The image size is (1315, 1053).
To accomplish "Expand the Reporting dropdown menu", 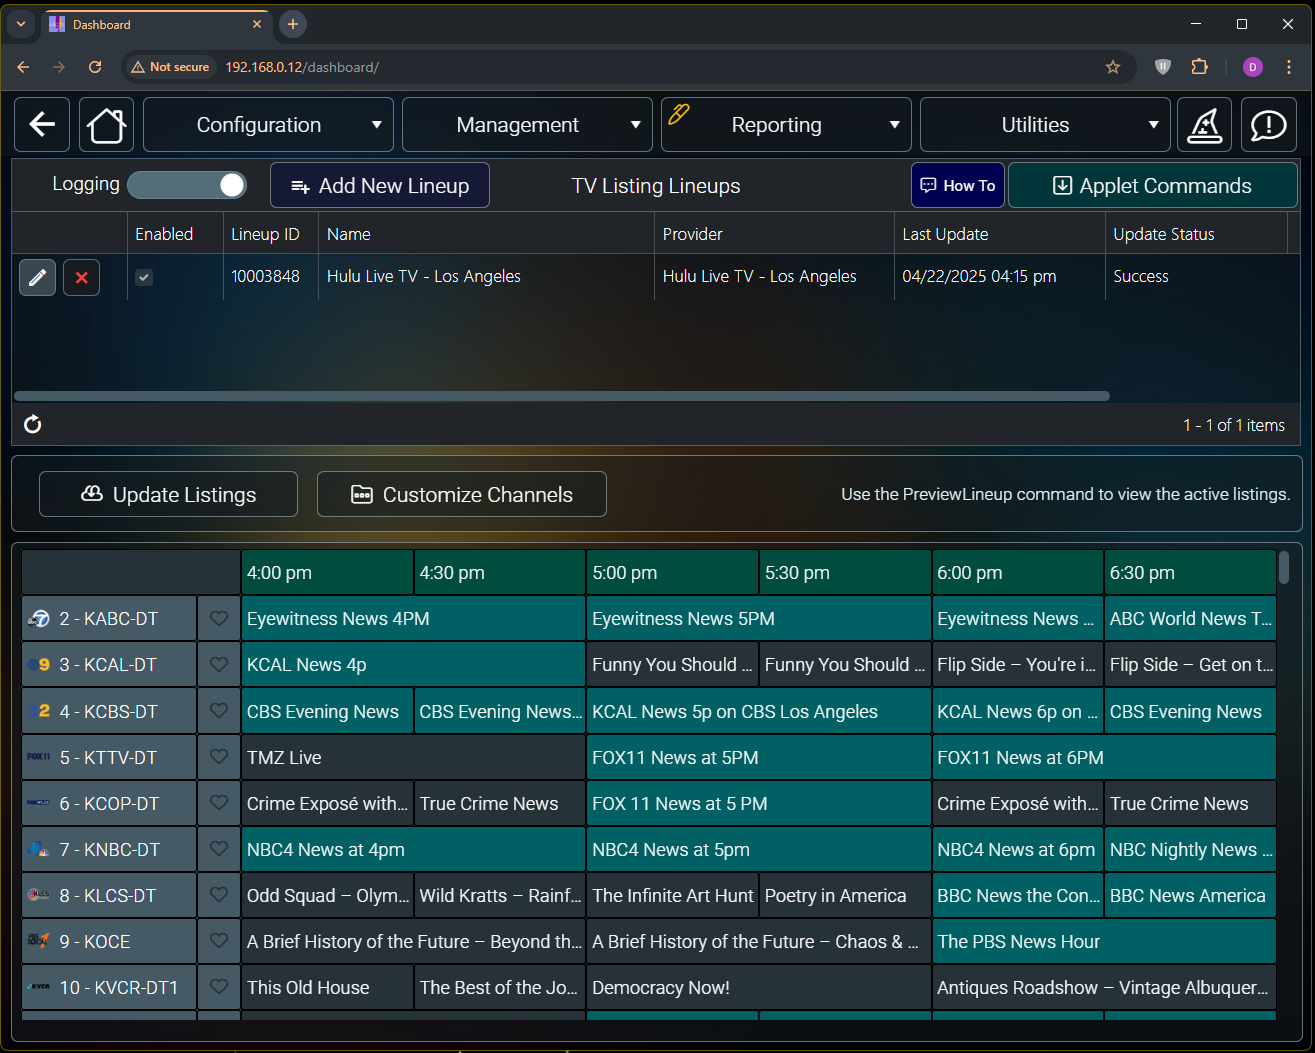I will (x=786, y=125).
